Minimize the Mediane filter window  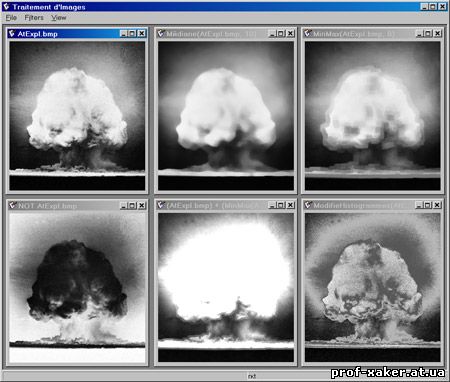[272, 33]
